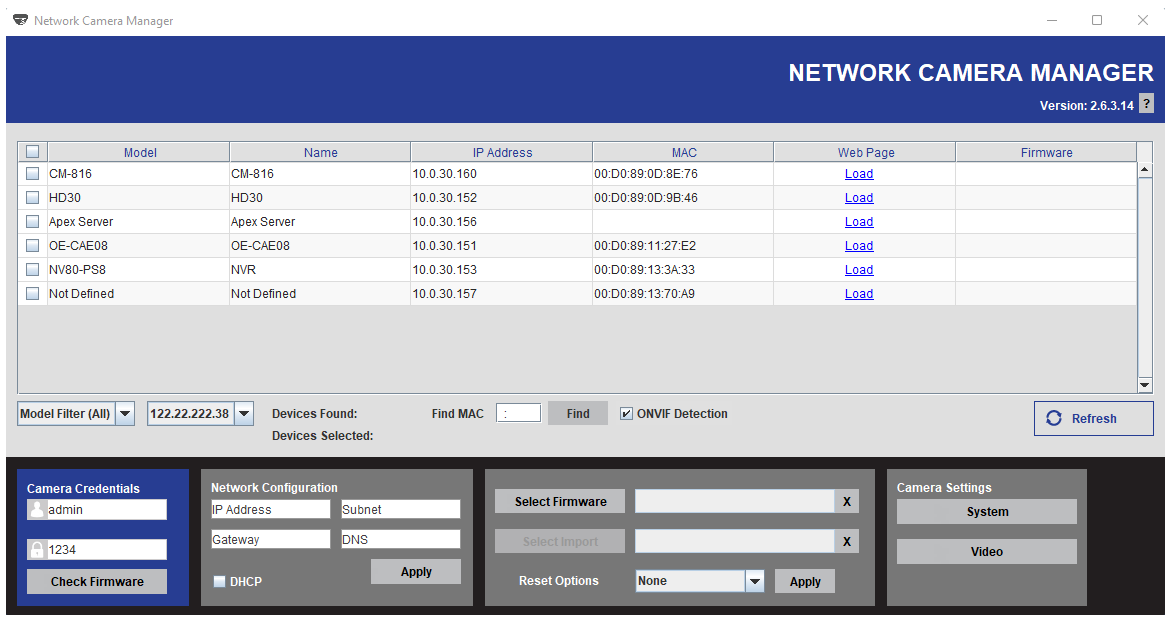
Task: Click the lock icon beside password field
Action: [x=37, y=549]
